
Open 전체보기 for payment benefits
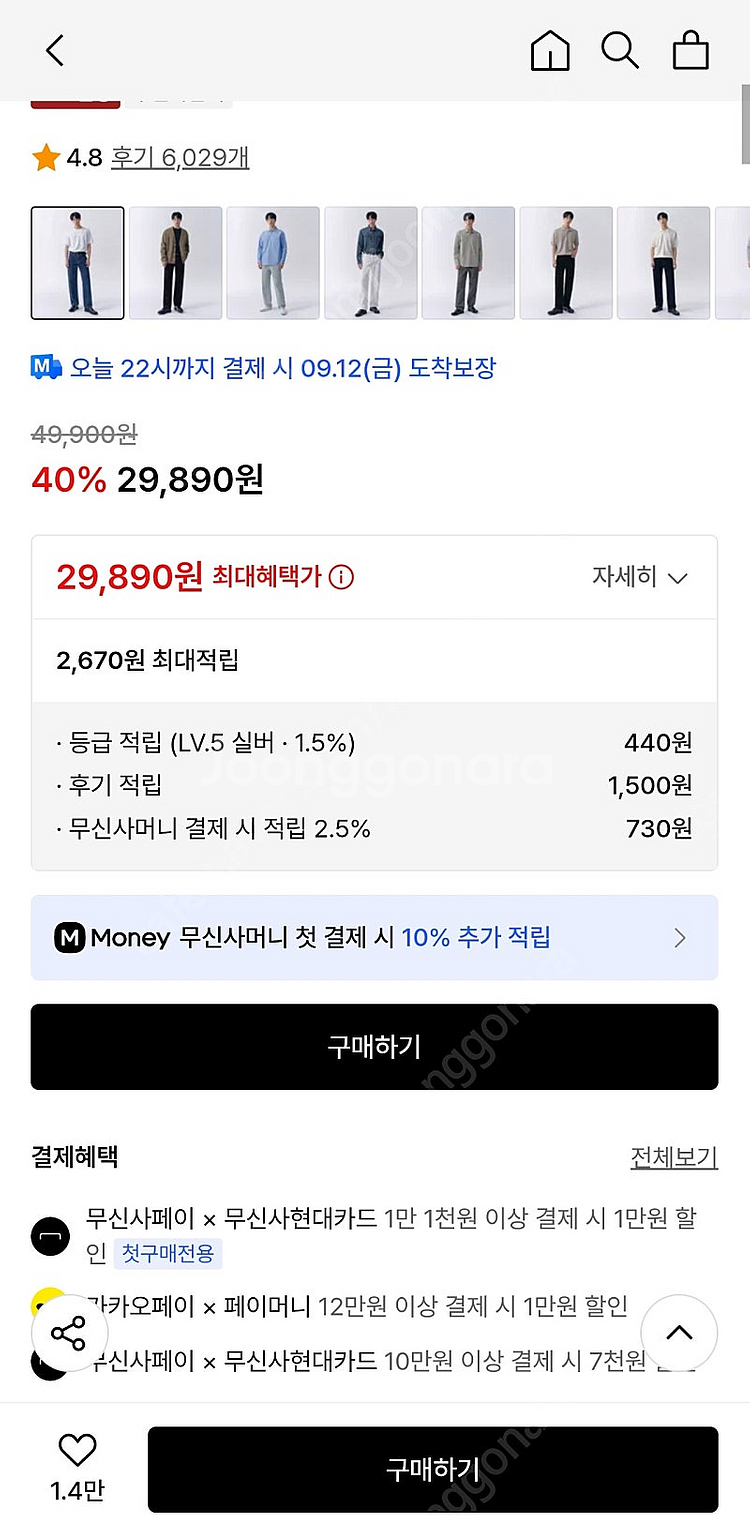click(673, 1157)
